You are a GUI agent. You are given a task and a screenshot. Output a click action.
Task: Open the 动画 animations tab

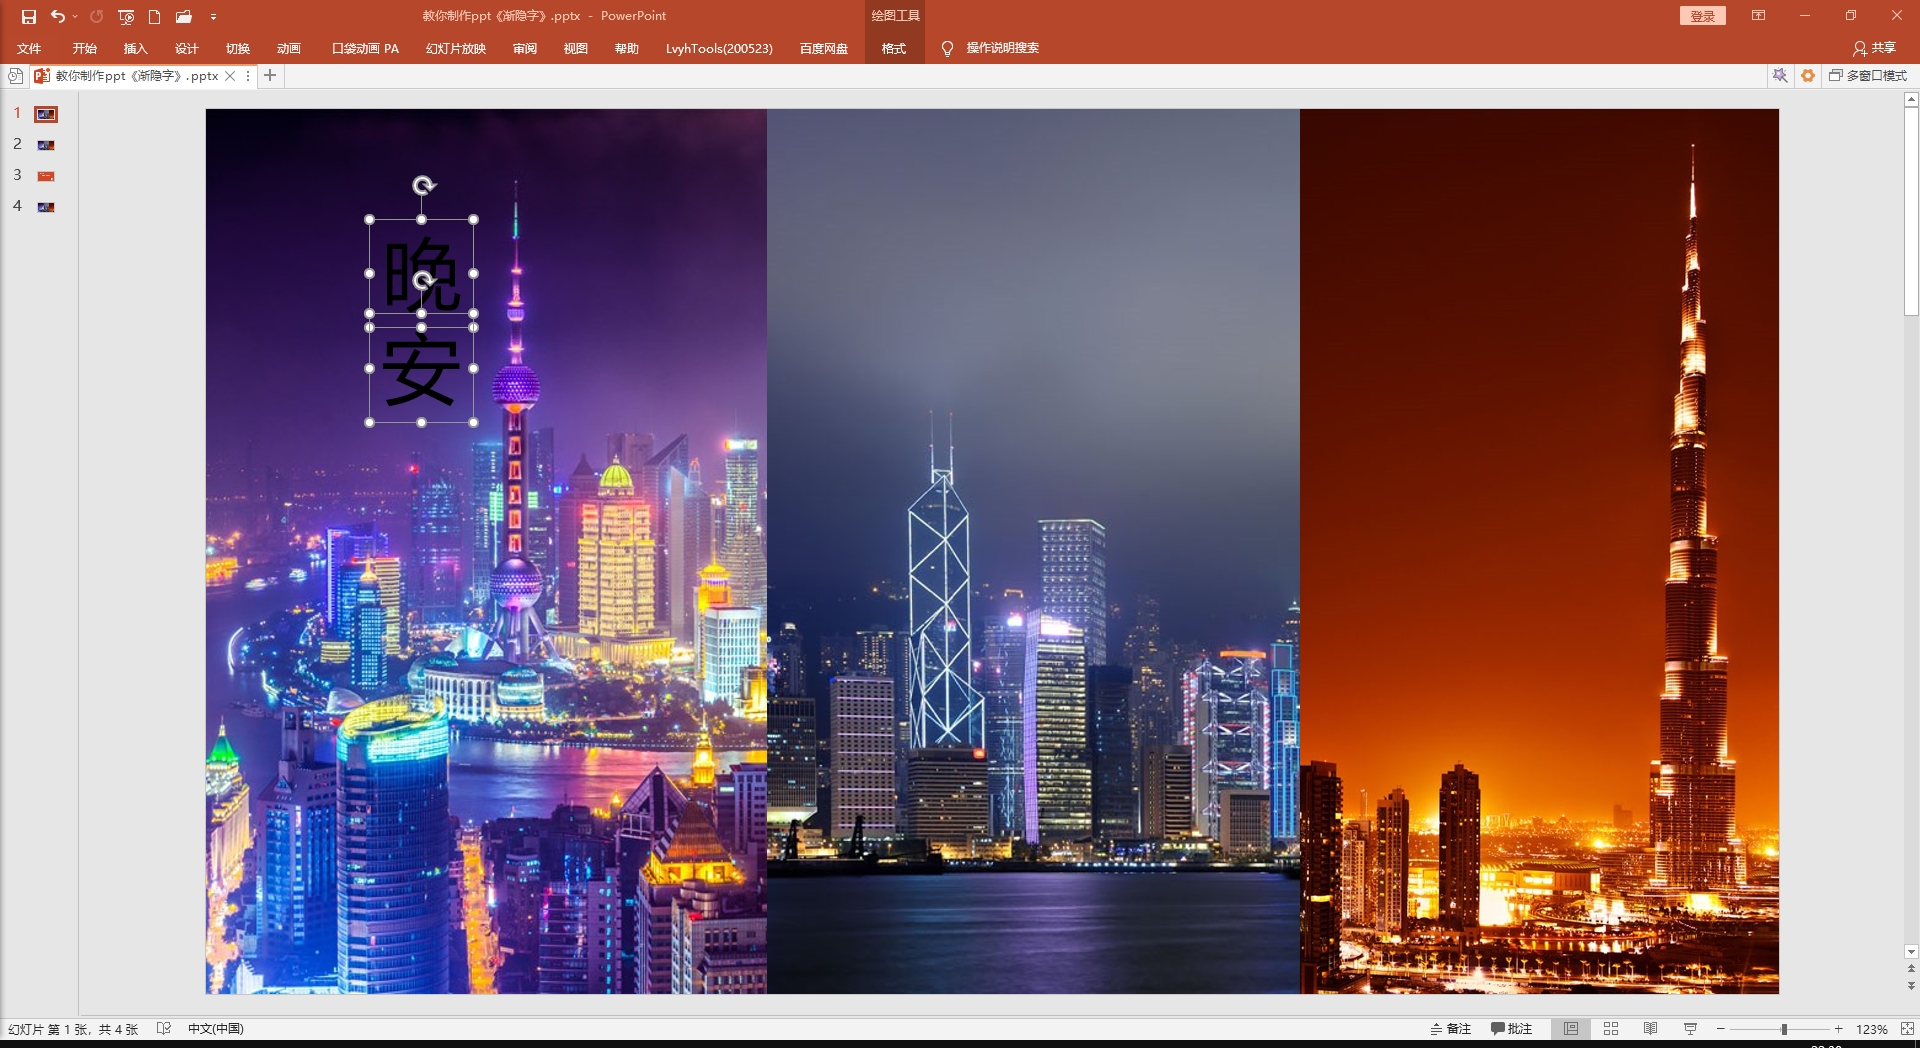[288, 48]
